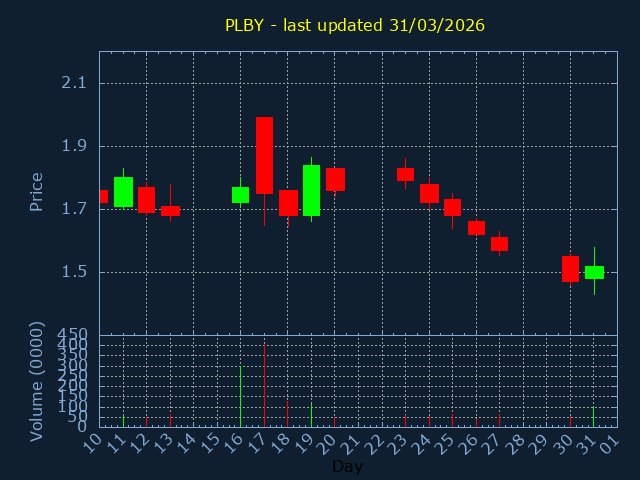This screenshot has width=640, height=480.
Task: Click the green candlestick on day 16
Action: (240, 195)
